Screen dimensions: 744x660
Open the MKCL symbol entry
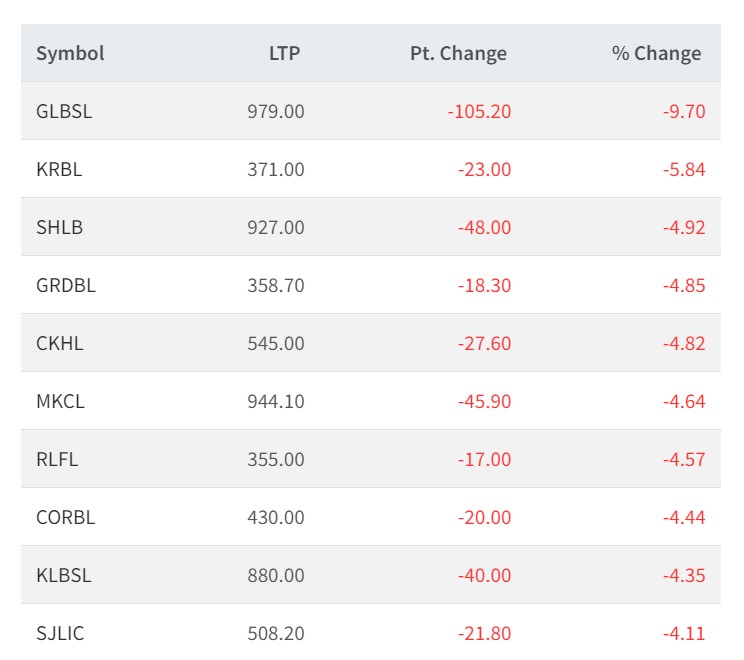(60, 402)
